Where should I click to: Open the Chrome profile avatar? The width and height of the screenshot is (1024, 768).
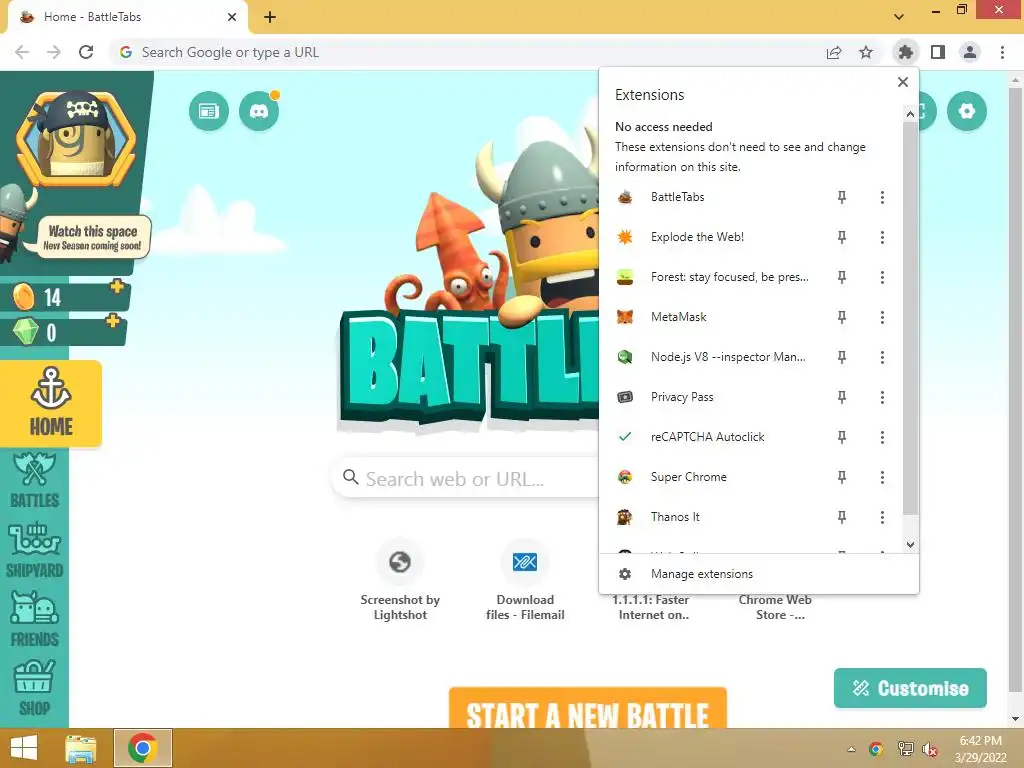coord(970,52)
